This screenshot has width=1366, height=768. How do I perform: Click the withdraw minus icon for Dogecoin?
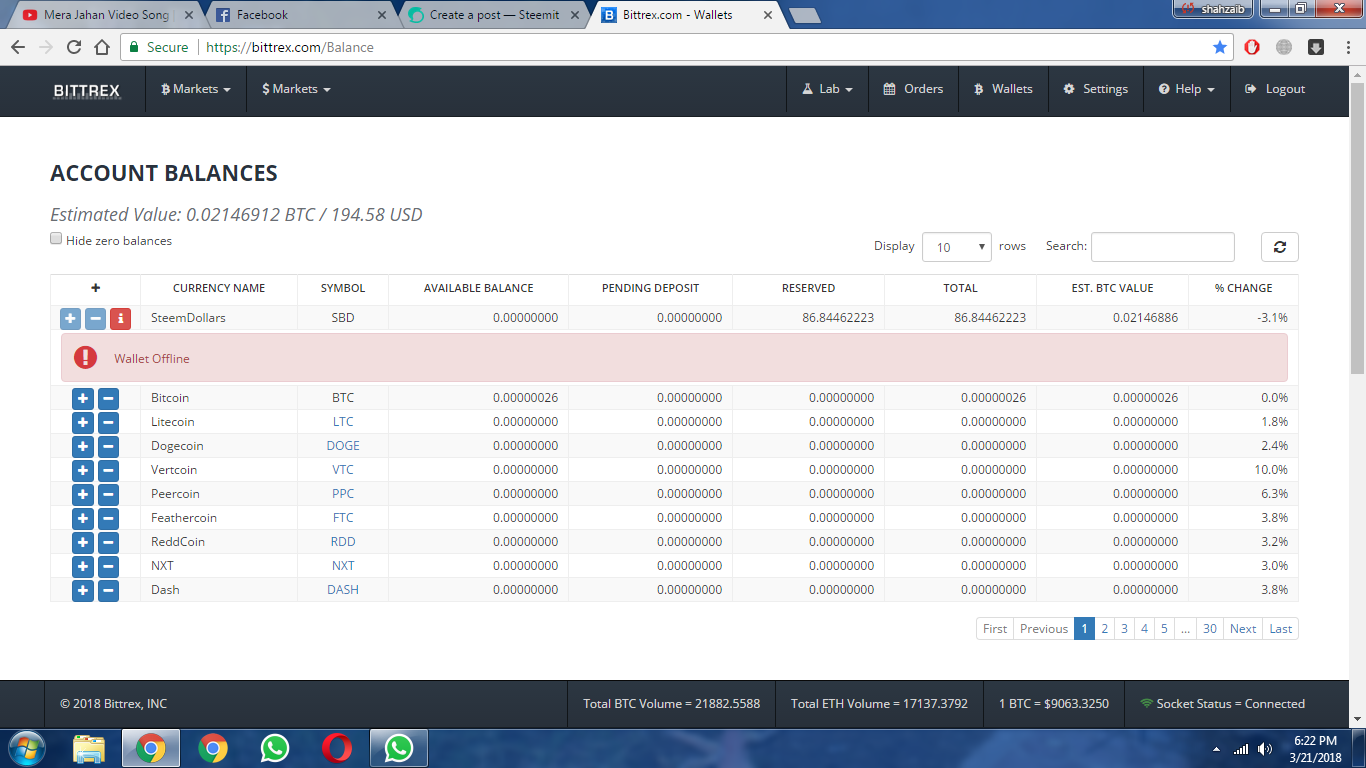pos(108,446)
